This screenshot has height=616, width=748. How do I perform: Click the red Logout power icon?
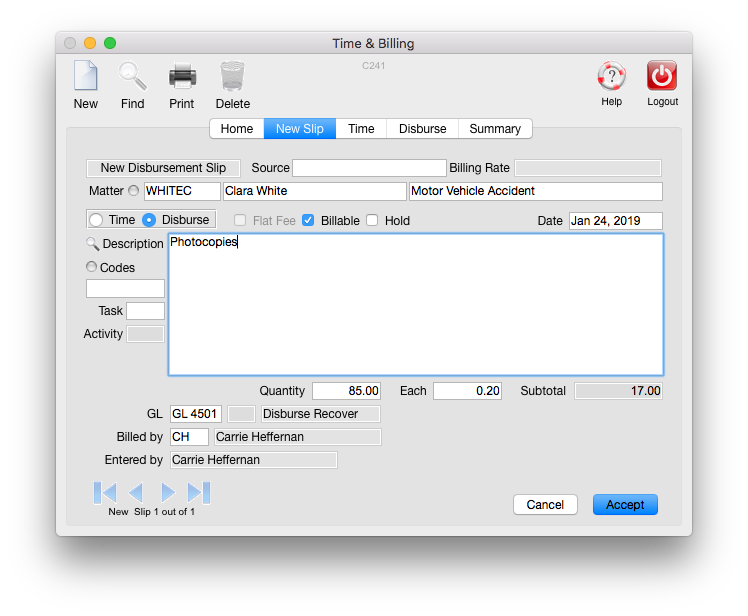coord(662,77)
